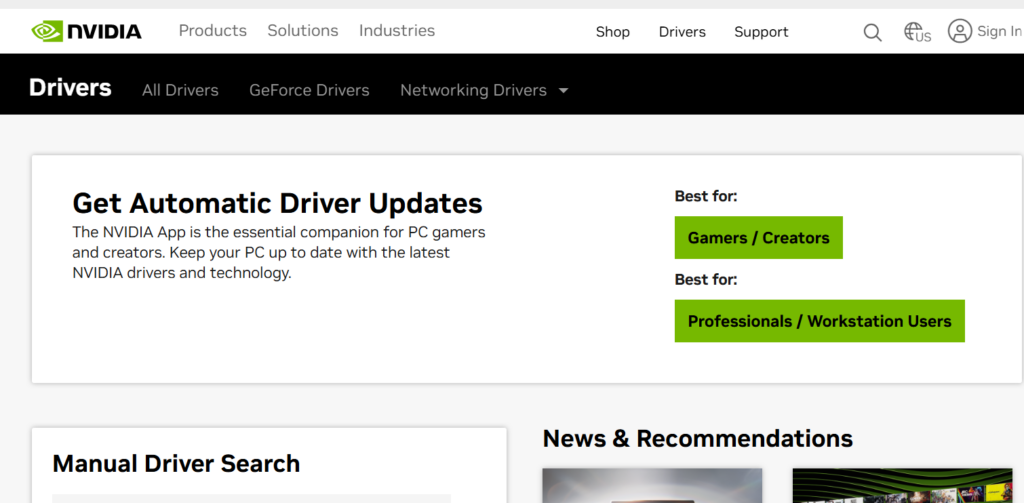
Task: Click the "Best for:" label above Gamers / Creators
Action: 706,196
